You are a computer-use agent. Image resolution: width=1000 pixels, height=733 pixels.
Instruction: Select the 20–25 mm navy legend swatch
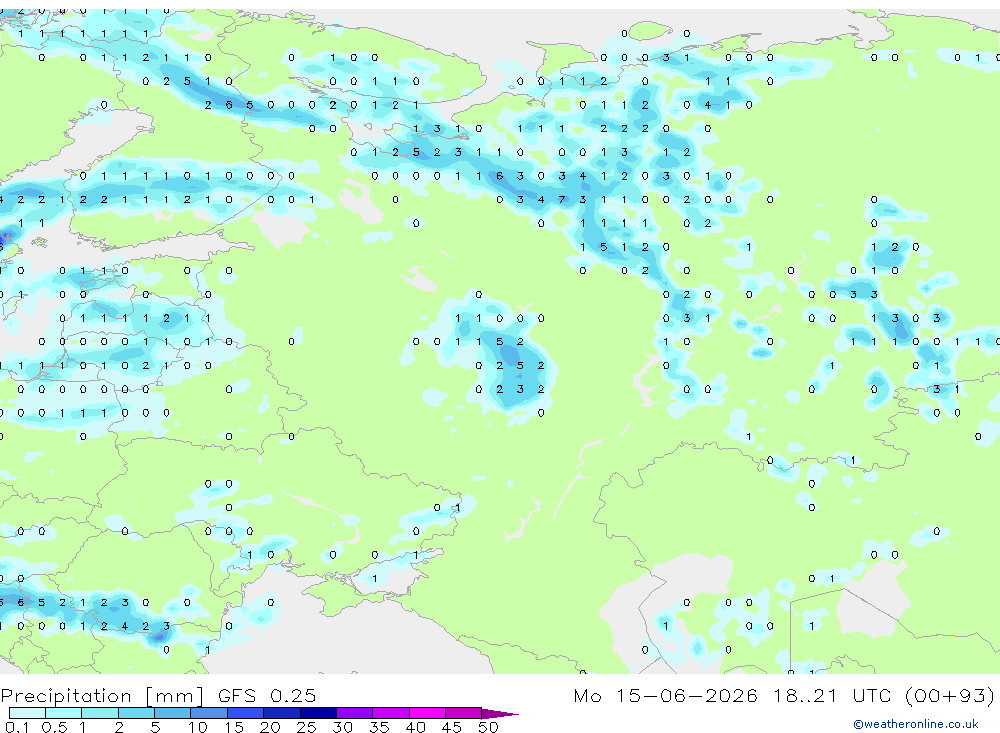pos(282,713)
